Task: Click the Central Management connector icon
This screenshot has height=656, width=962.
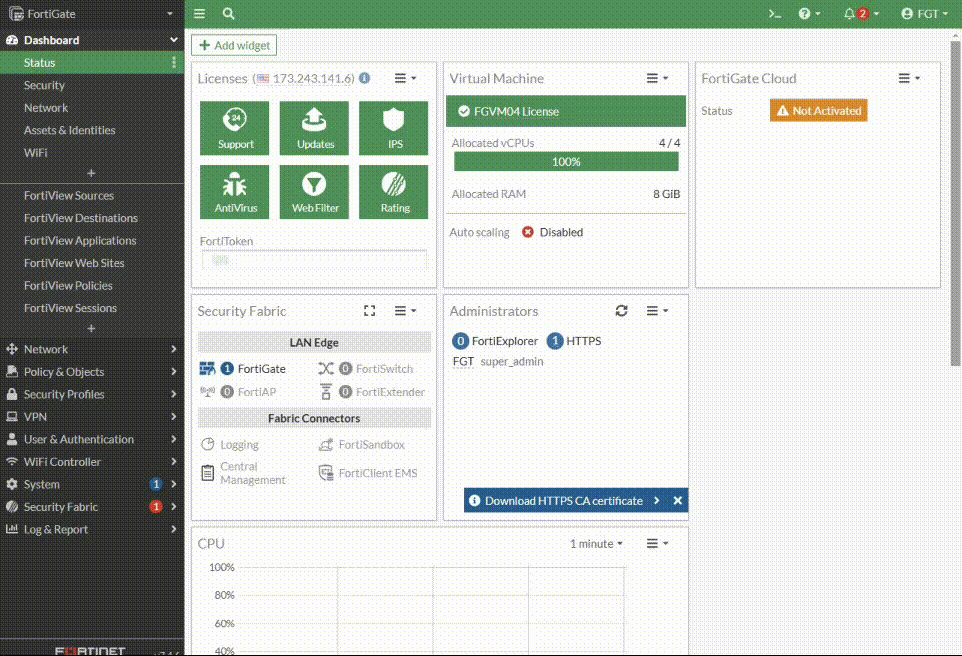Action: click(x=207, y=473)
